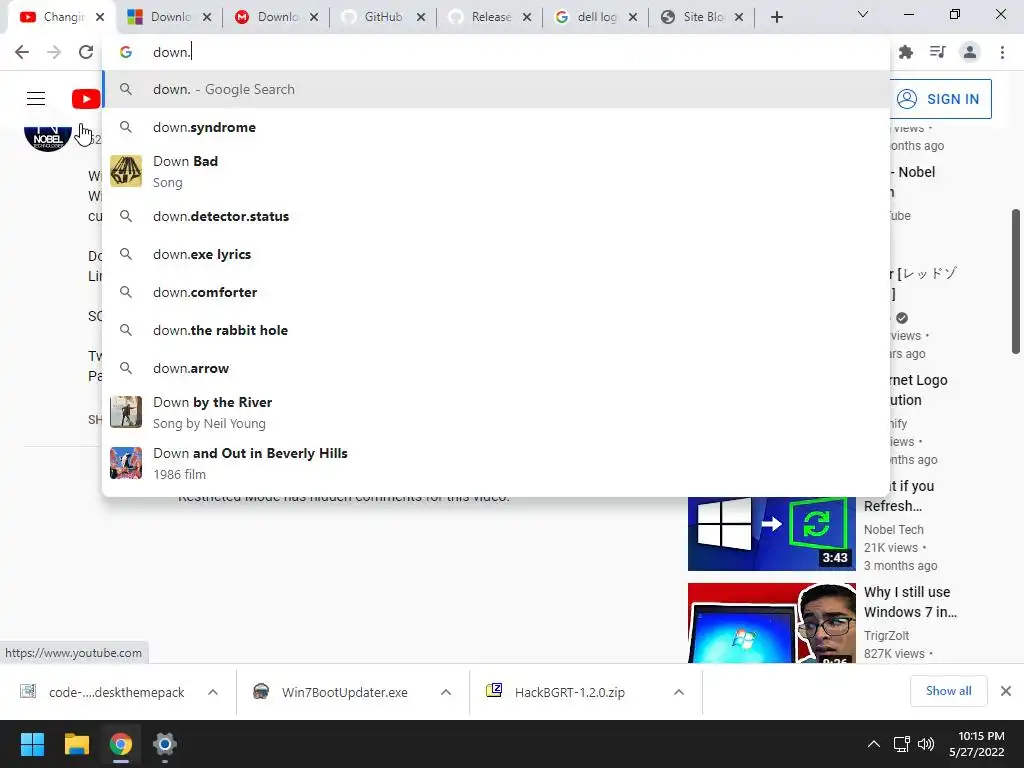Viewport: 1024px width, 768px height.
Task: Switch to the MEGA Download tab
Action: coord(276,17)
